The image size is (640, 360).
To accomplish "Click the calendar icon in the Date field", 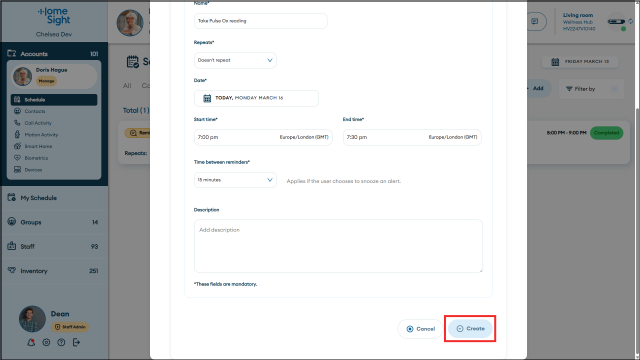I will [x=207, y=98].
